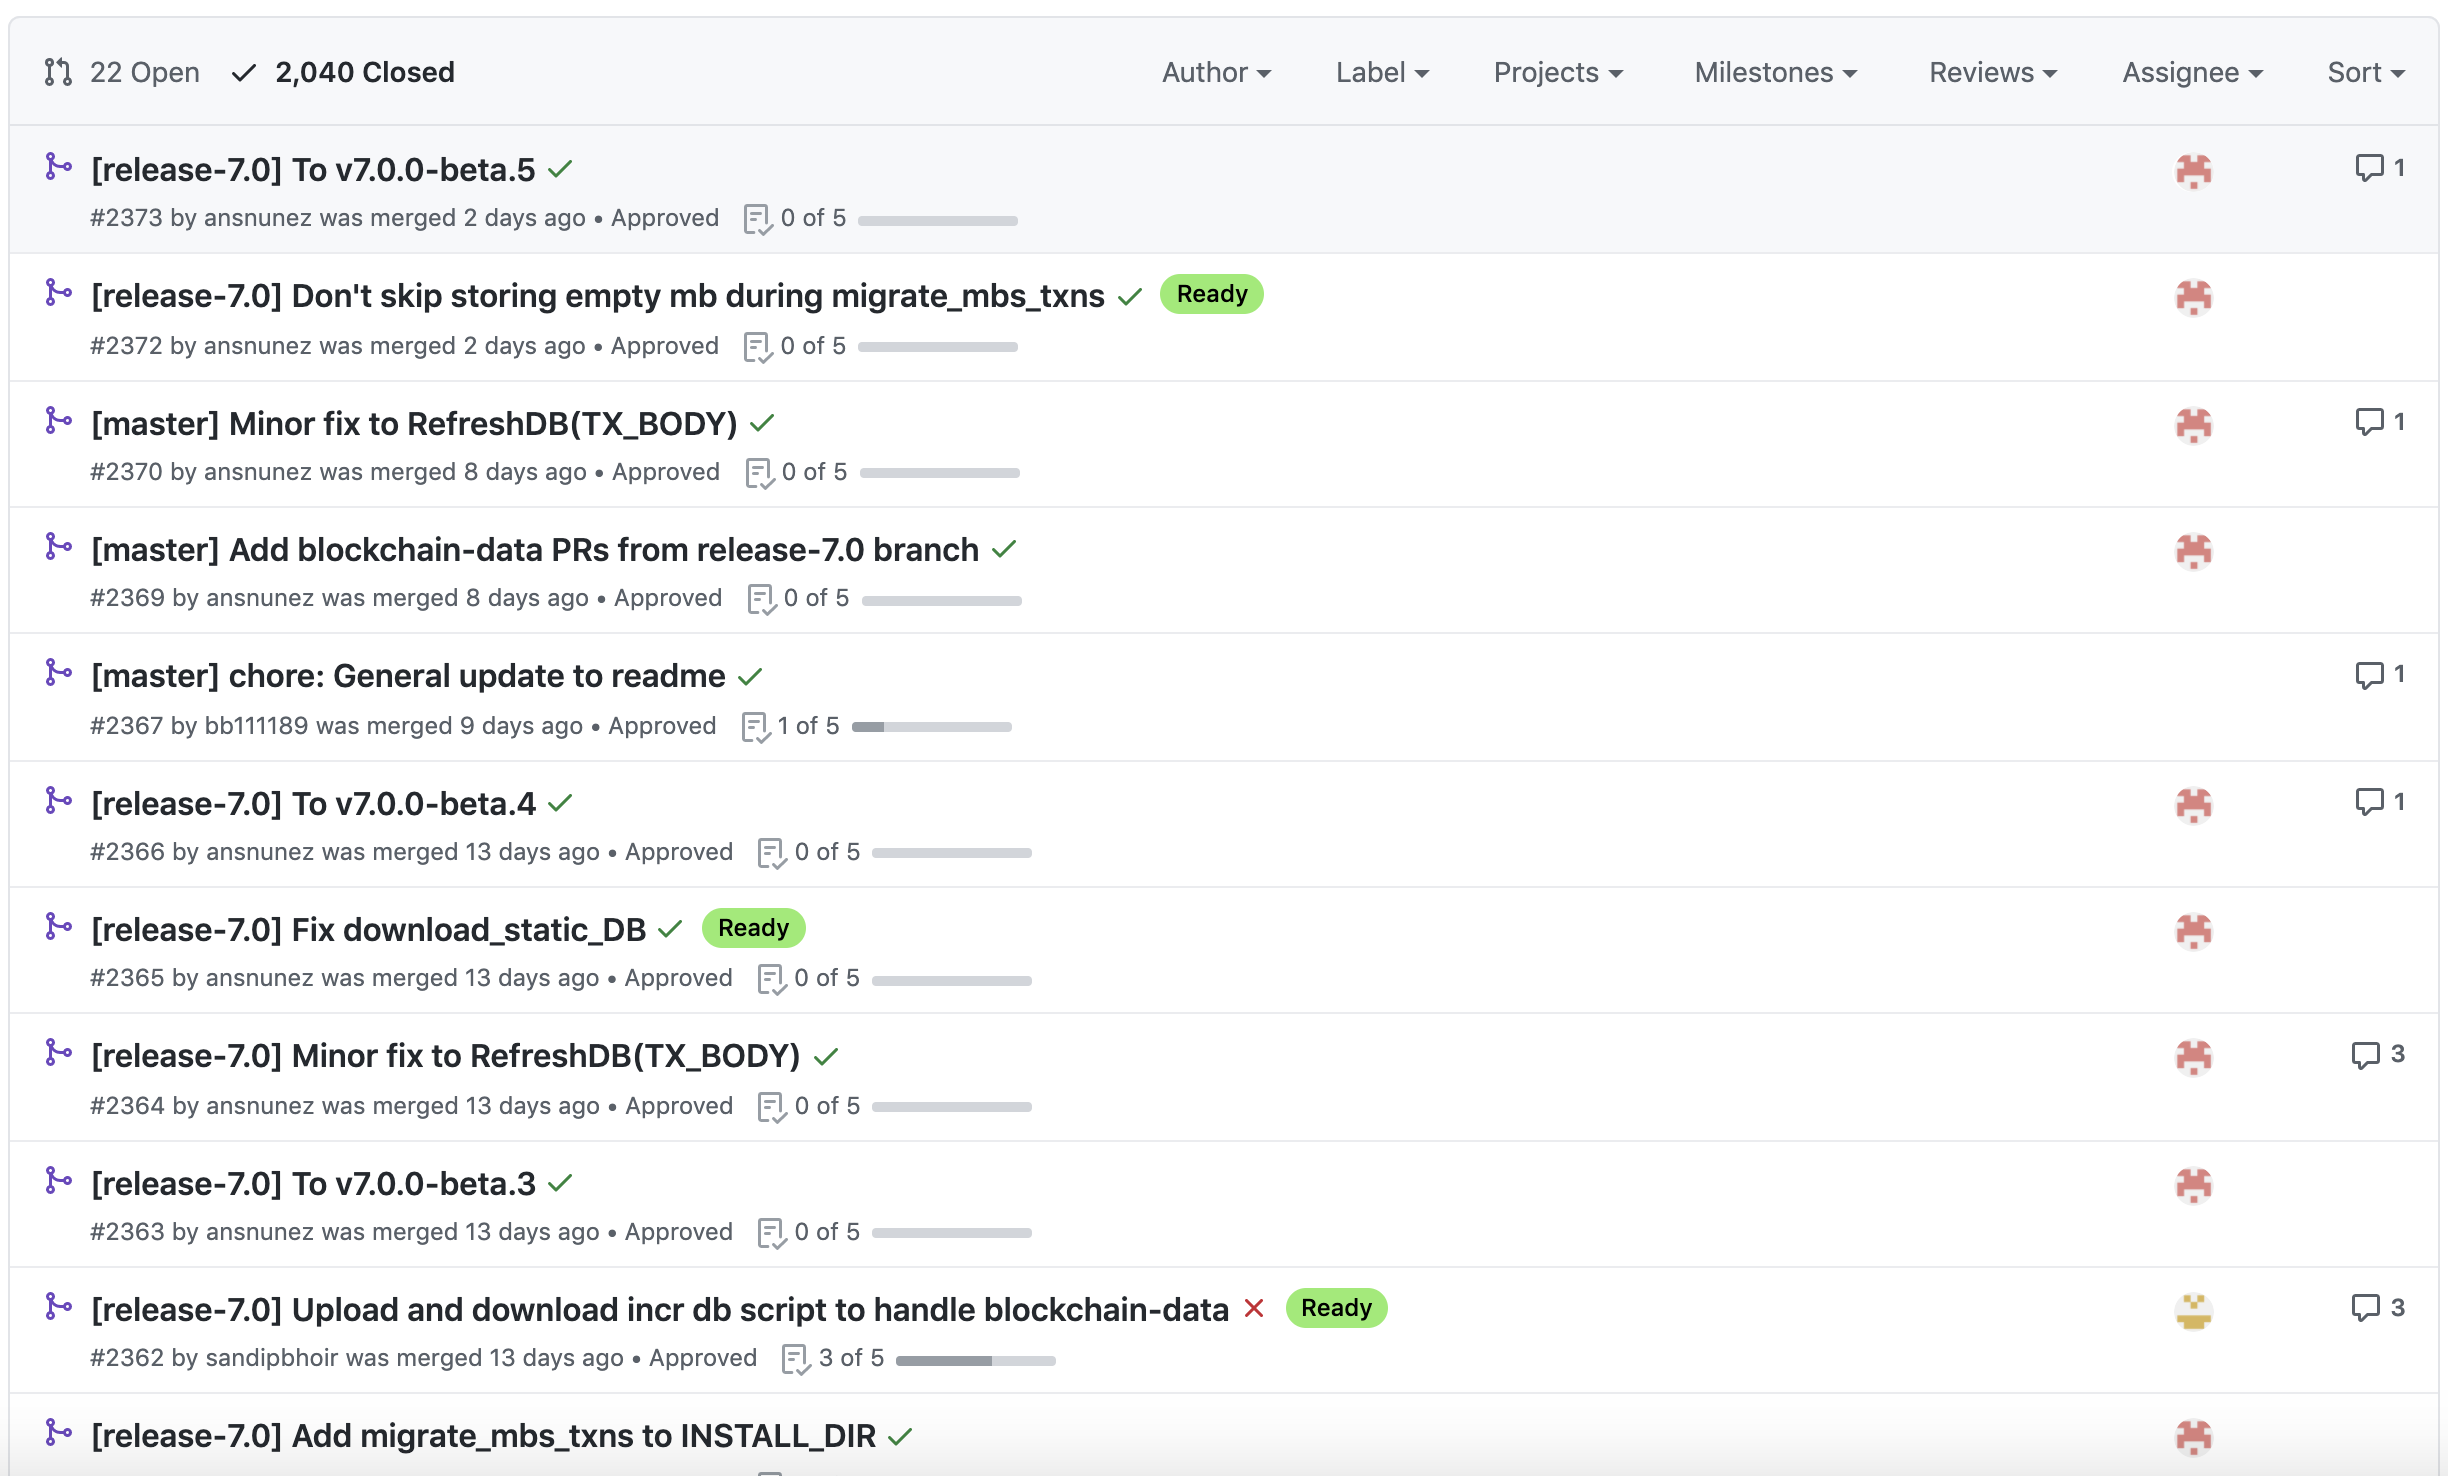
Task: Click green check next to To v7.0.0-beta.4
Action: pyautogui.click(x=560, y=803)
